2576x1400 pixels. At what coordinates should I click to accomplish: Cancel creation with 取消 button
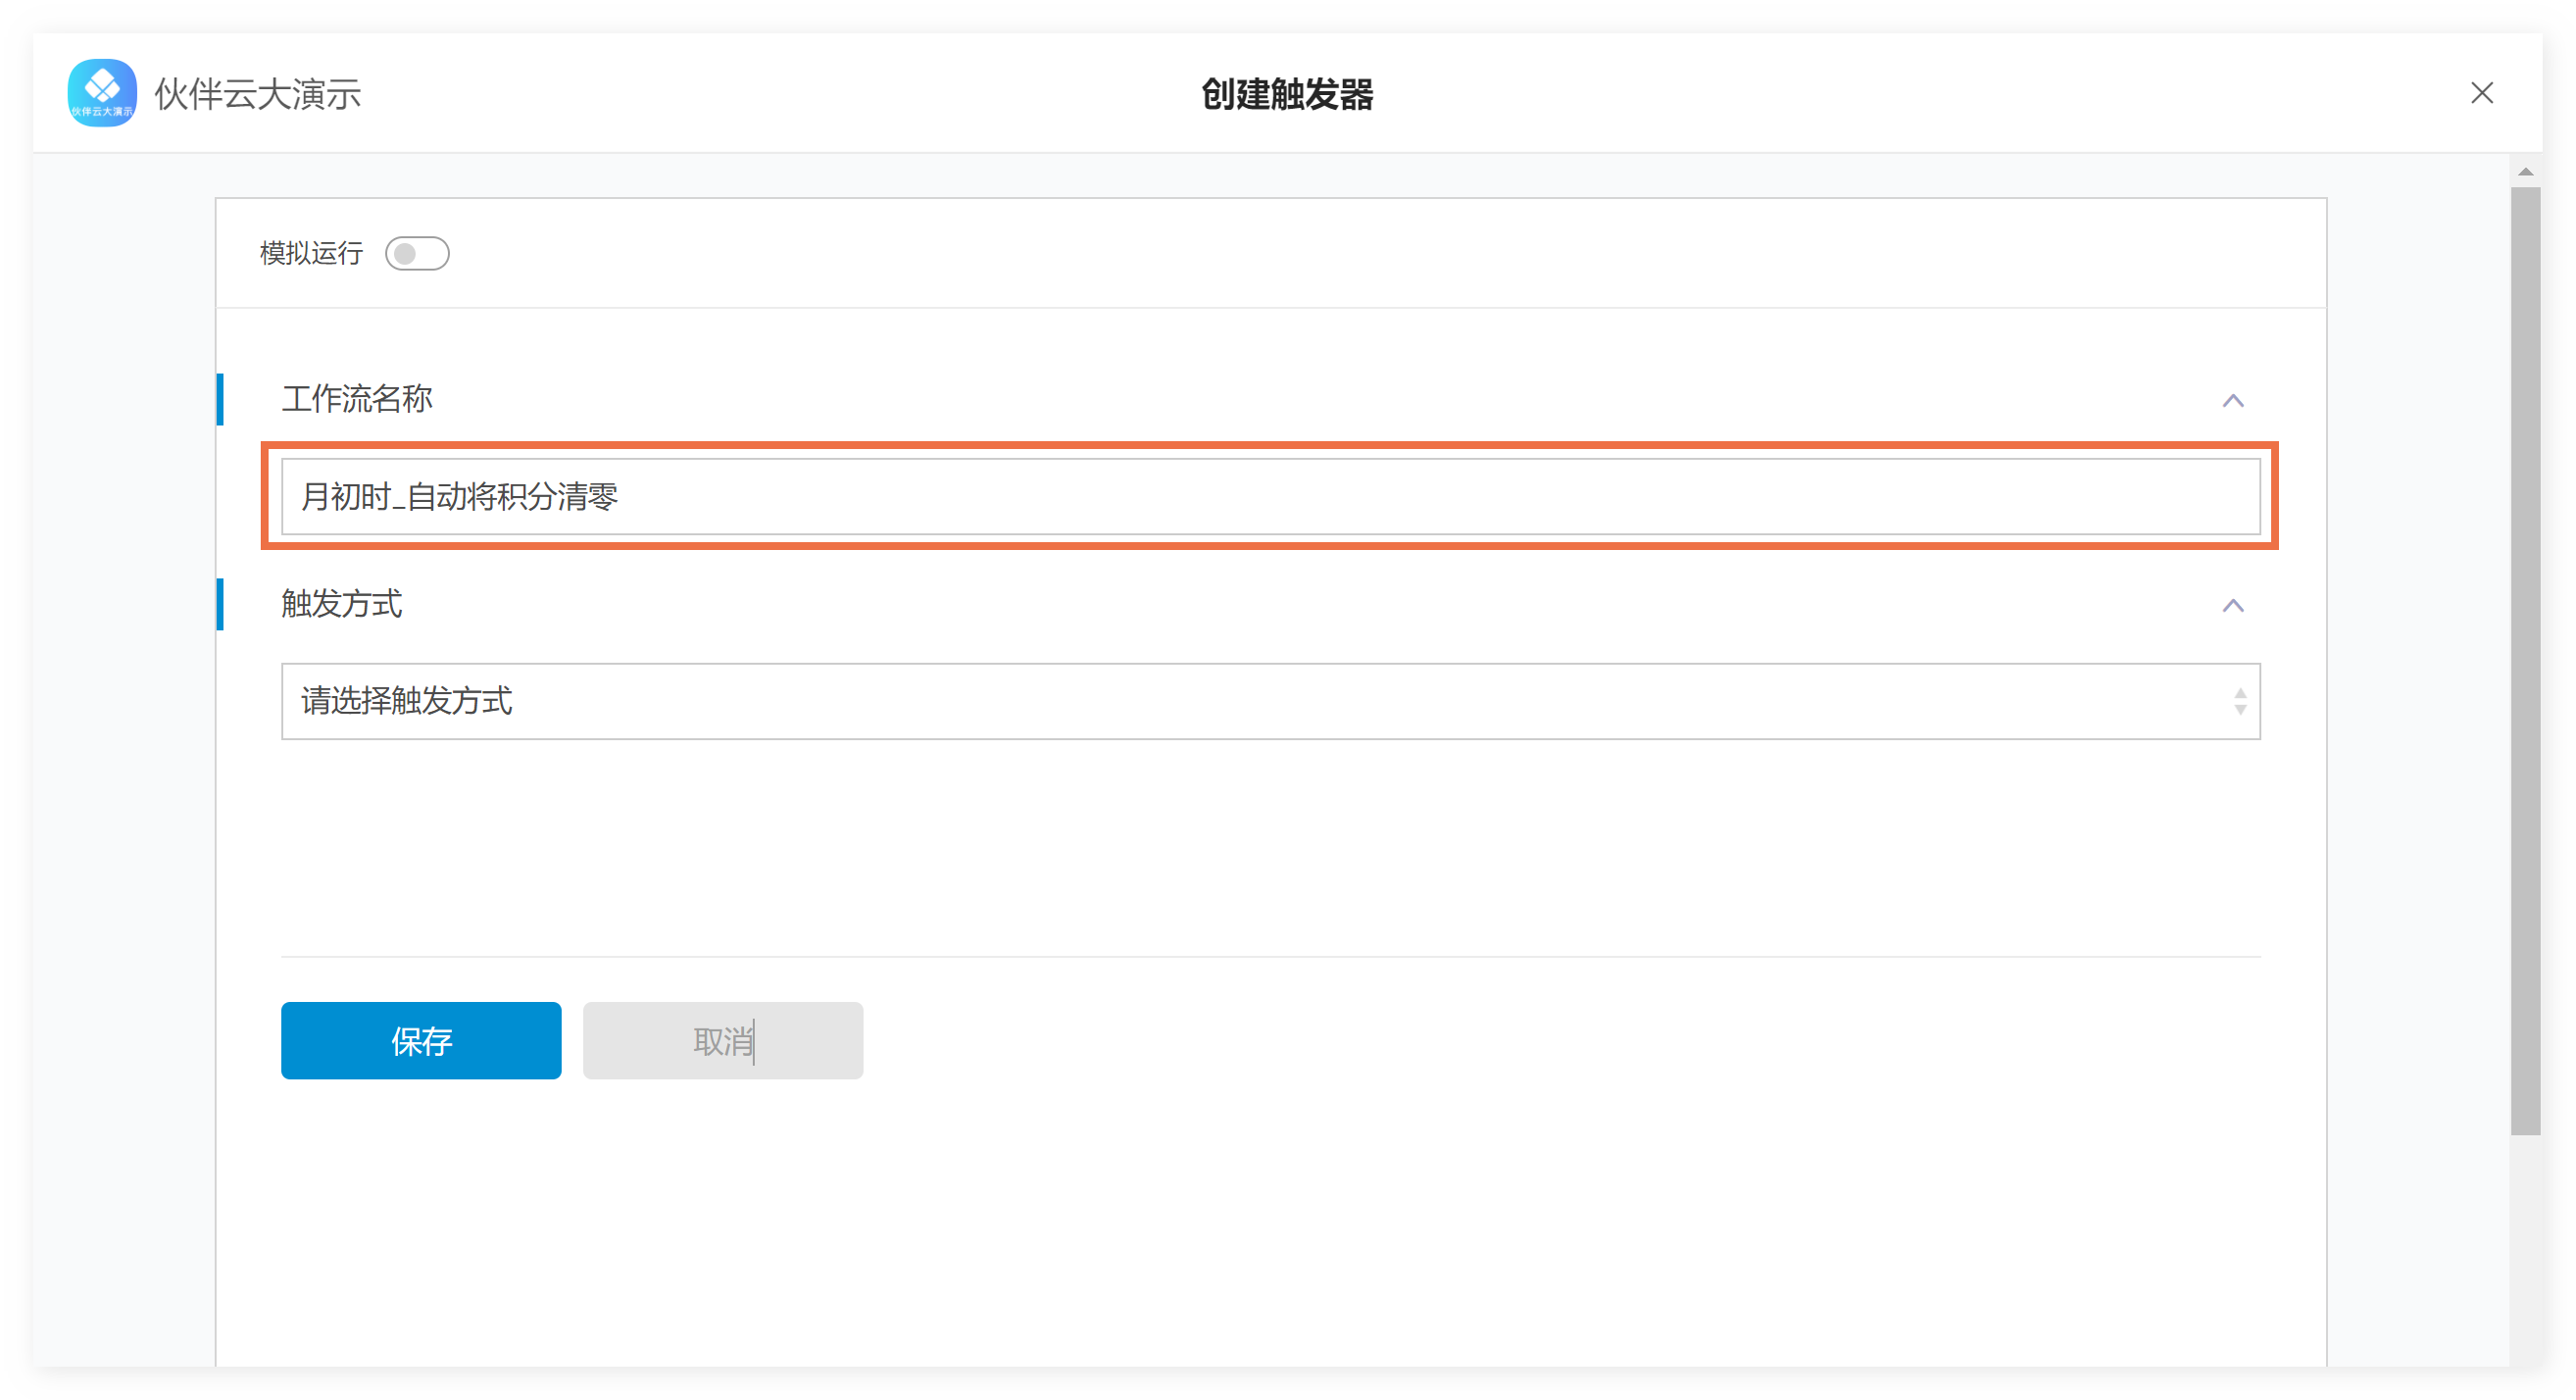(722, 1040)
